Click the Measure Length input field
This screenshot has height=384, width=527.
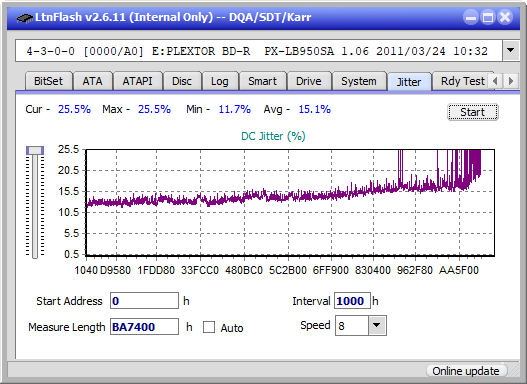144,327
